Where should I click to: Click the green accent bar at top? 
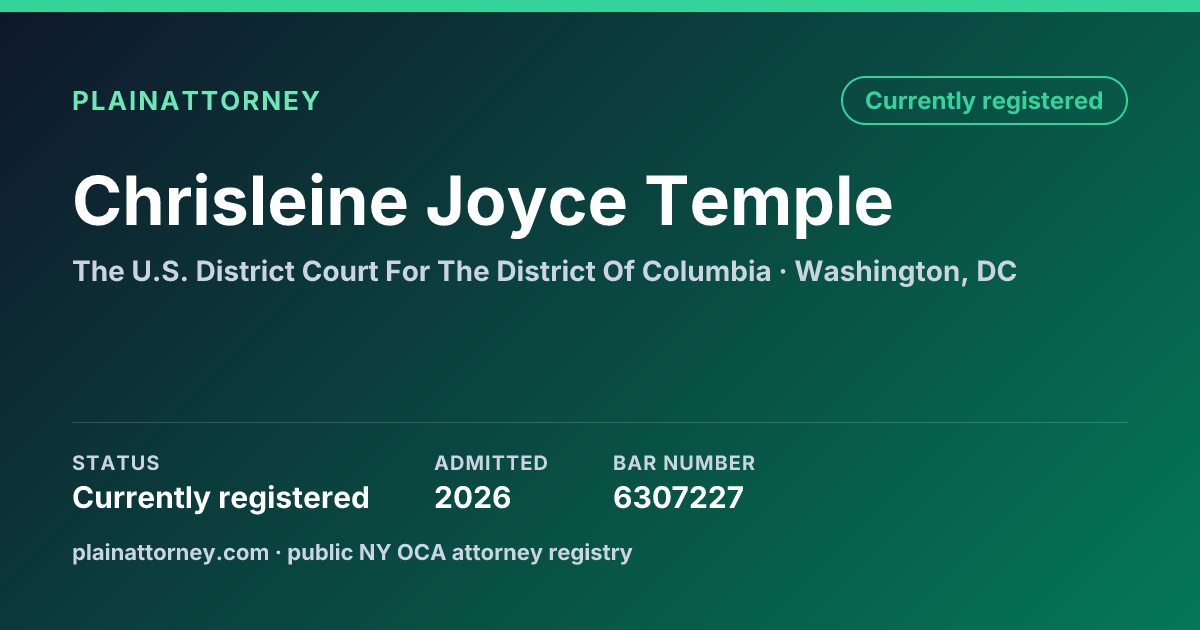click(x=600, y=6)
